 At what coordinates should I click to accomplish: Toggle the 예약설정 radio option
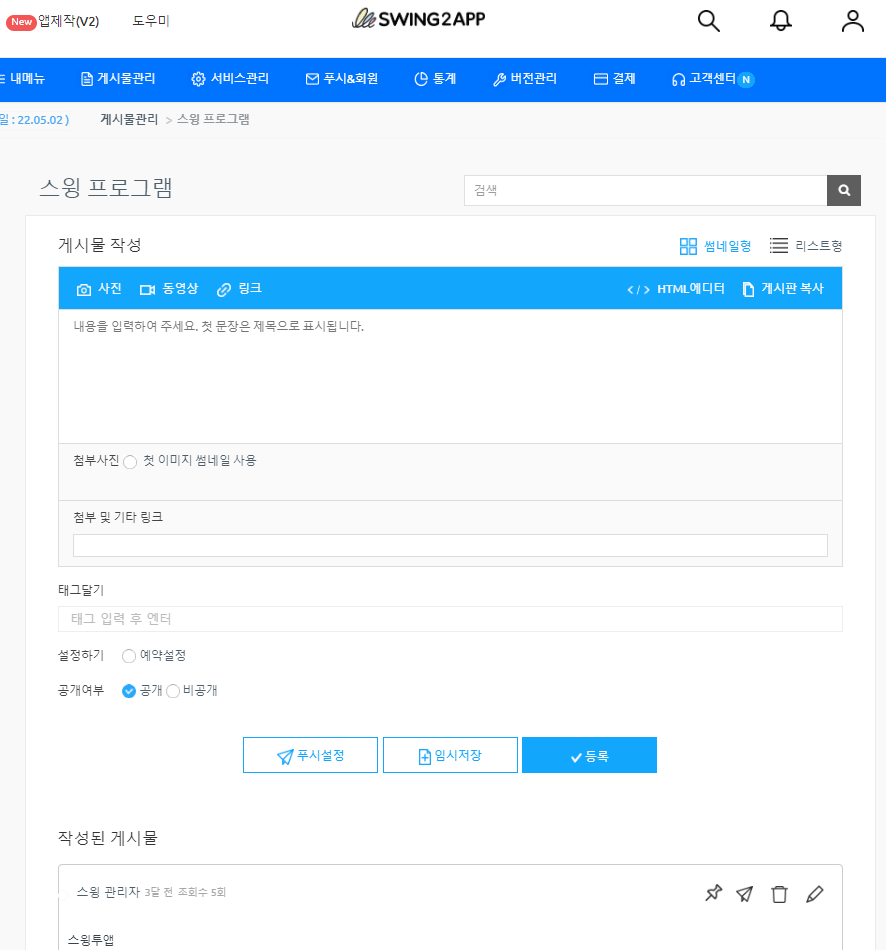pyautogui.click(x=129, y=656)
